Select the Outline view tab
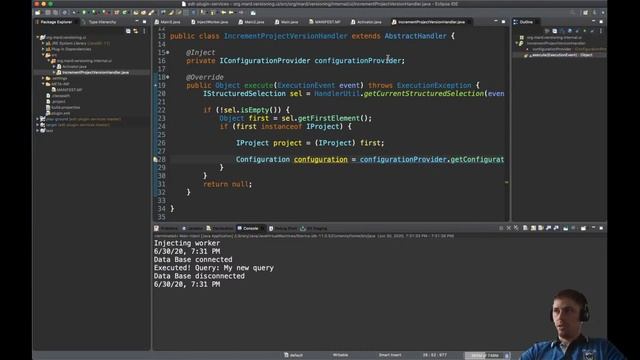The height and width of the screenshot is (360, 640). (526, 22)
